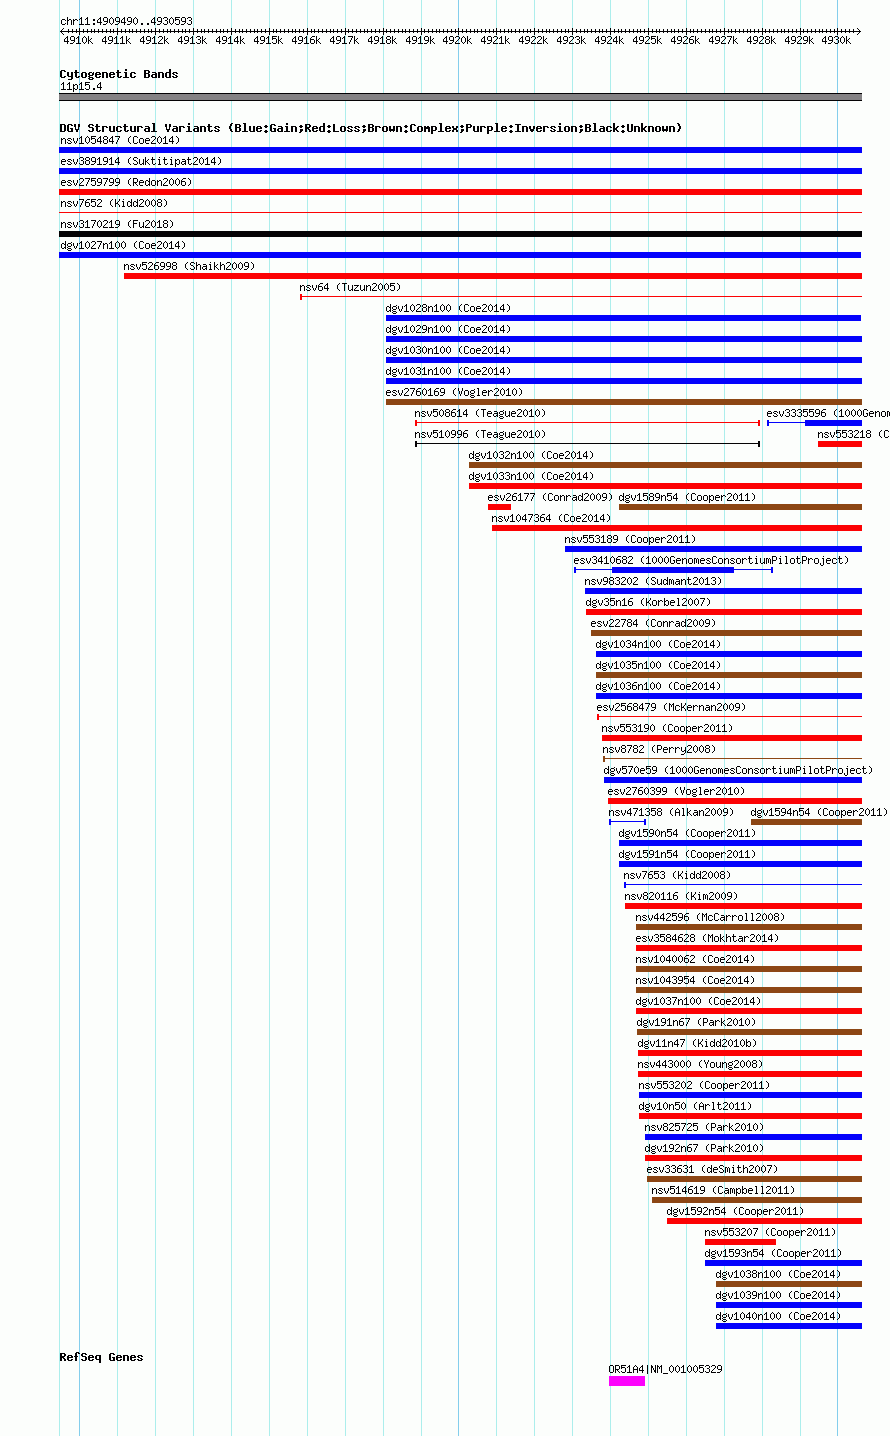Open nsv64 (Tuzun2005) variant
The image size is (890, 1436).
350,287
